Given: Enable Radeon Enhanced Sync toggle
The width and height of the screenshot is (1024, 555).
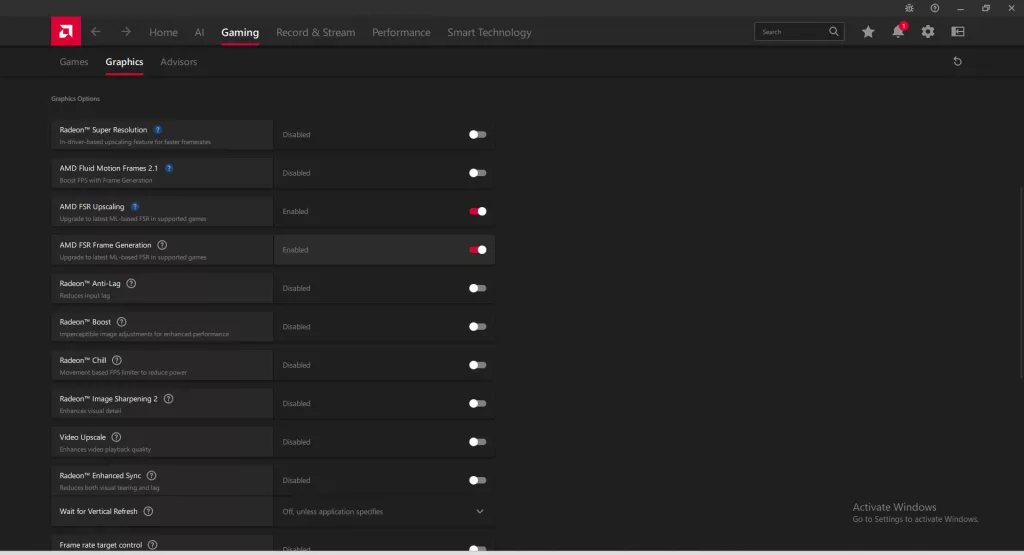Looking at the screenshot, I should pos(477,481).
